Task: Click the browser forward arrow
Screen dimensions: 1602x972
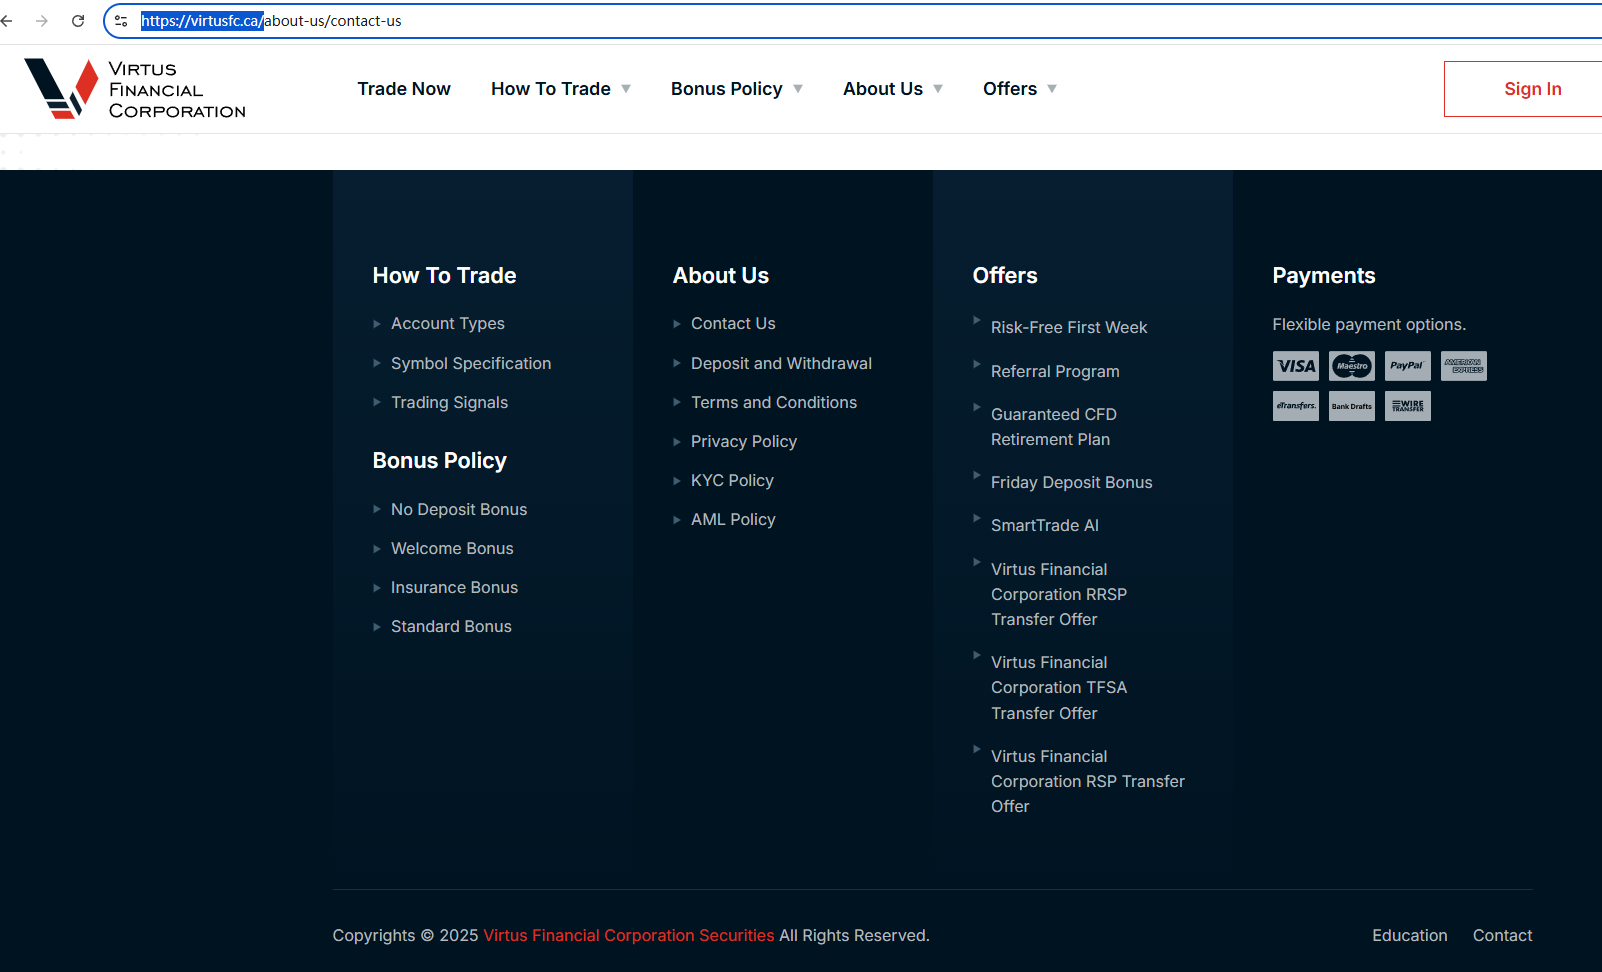Action: [x=42, y=21]
